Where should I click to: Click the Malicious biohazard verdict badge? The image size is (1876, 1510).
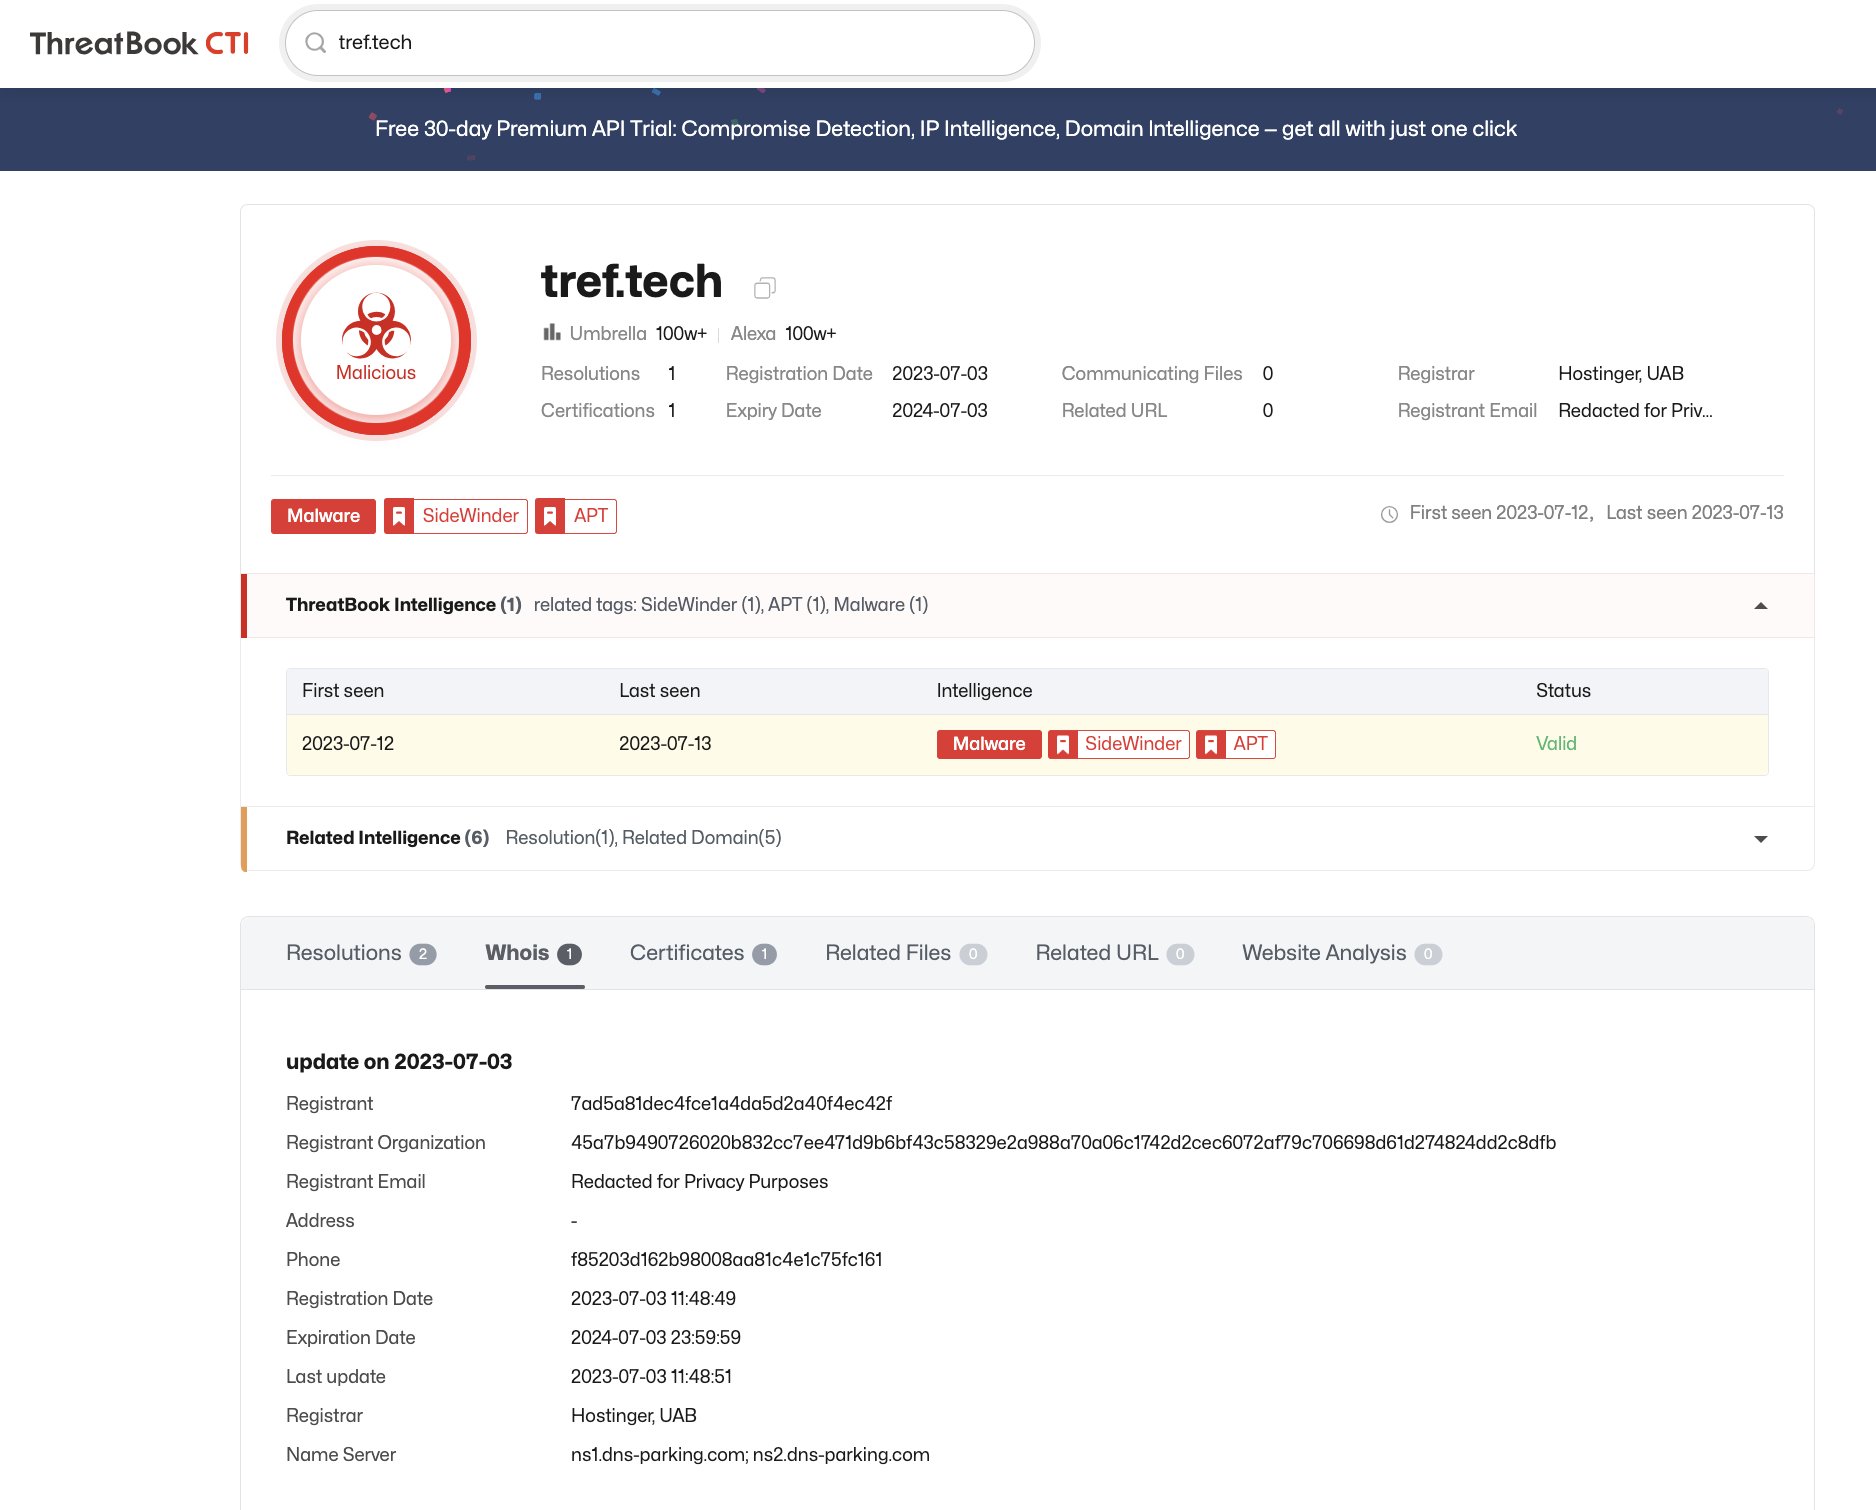pyautogui.click(x=375, y=340)
